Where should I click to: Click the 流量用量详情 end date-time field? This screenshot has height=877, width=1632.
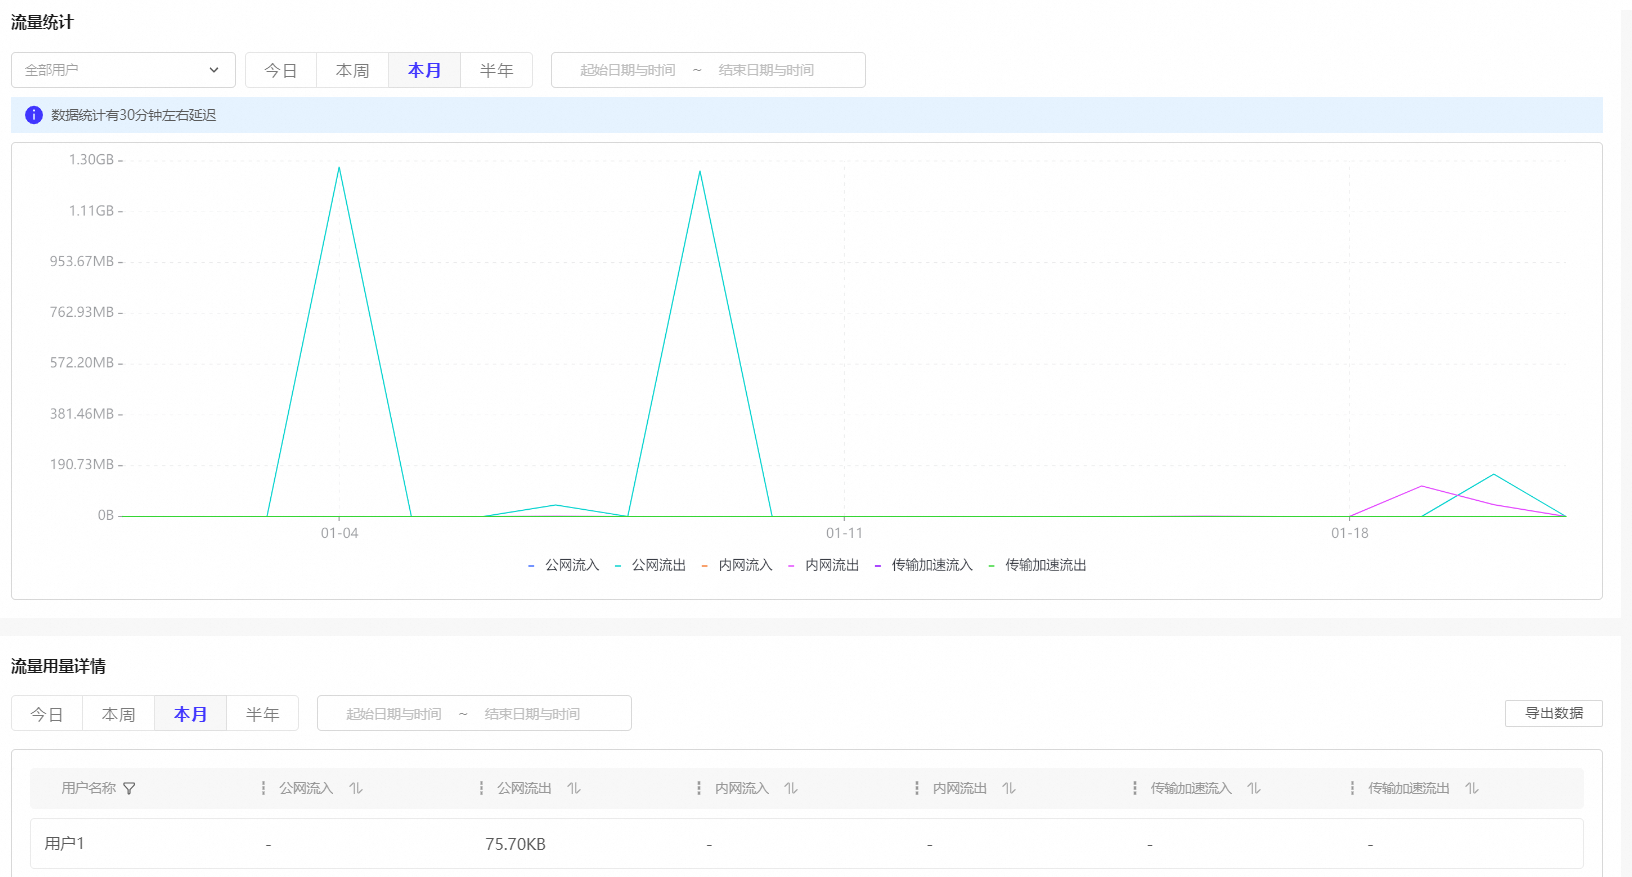click(x=532, y=714)
